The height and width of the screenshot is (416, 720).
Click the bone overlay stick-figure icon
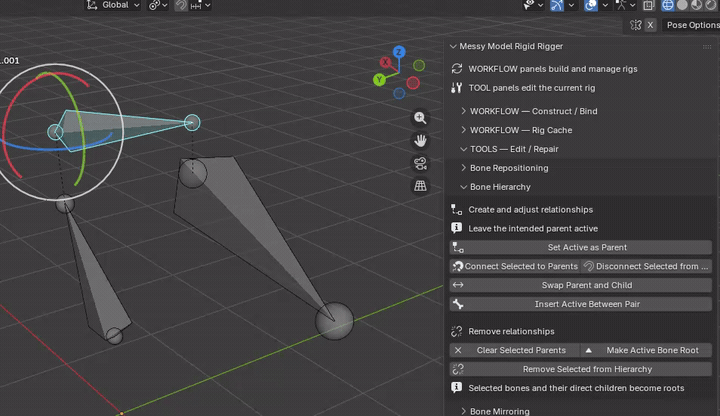point(621,5)
